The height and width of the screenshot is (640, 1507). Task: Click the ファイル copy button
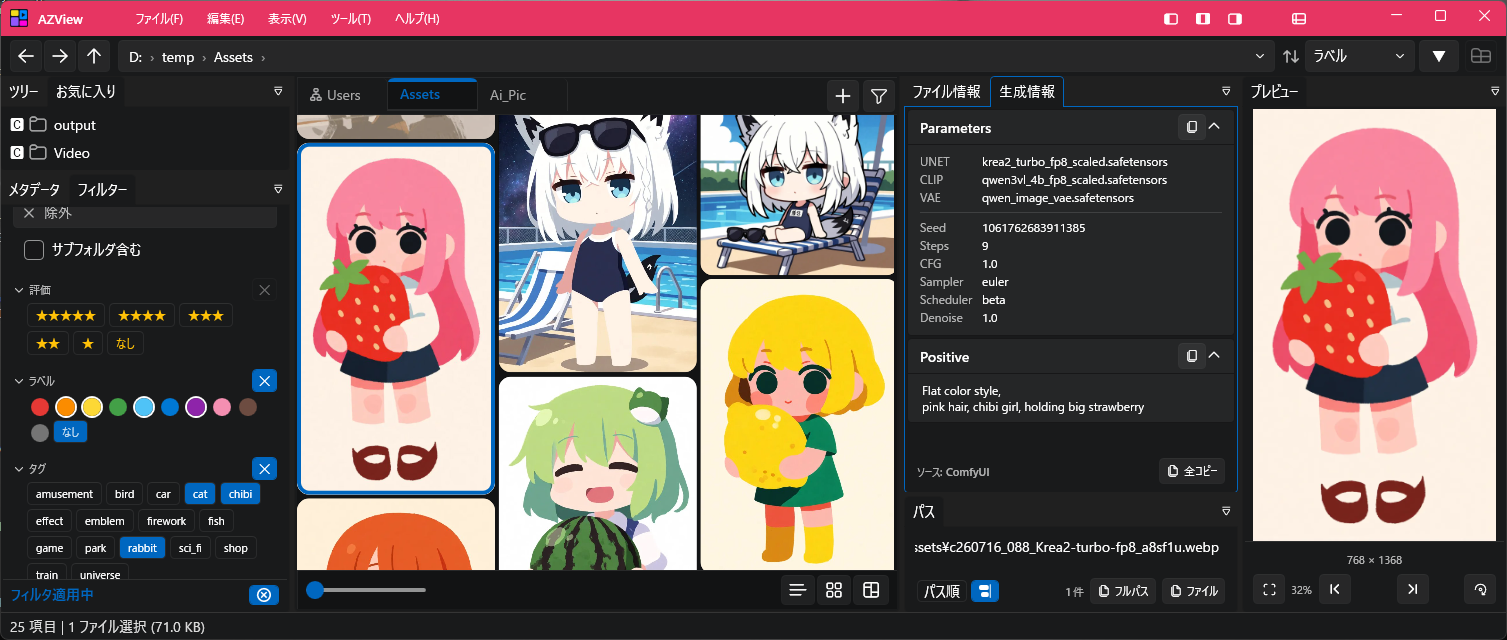pos(1193,591)
